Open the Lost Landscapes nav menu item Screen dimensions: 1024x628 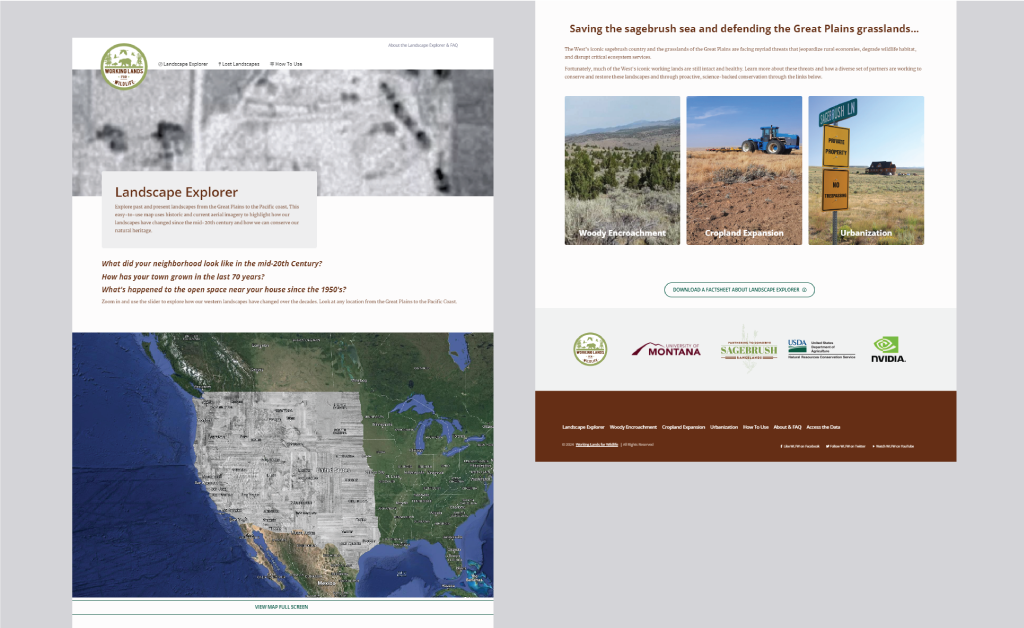click(x=239, y=64)
